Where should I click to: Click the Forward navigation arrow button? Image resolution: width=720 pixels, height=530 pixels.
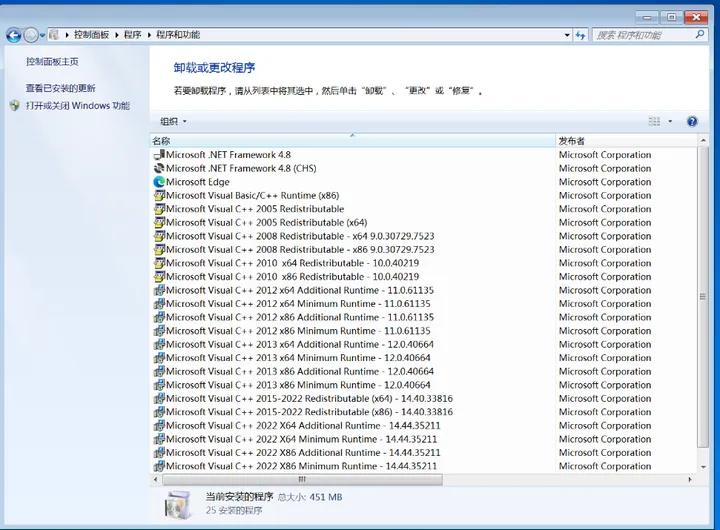(31, 35)
